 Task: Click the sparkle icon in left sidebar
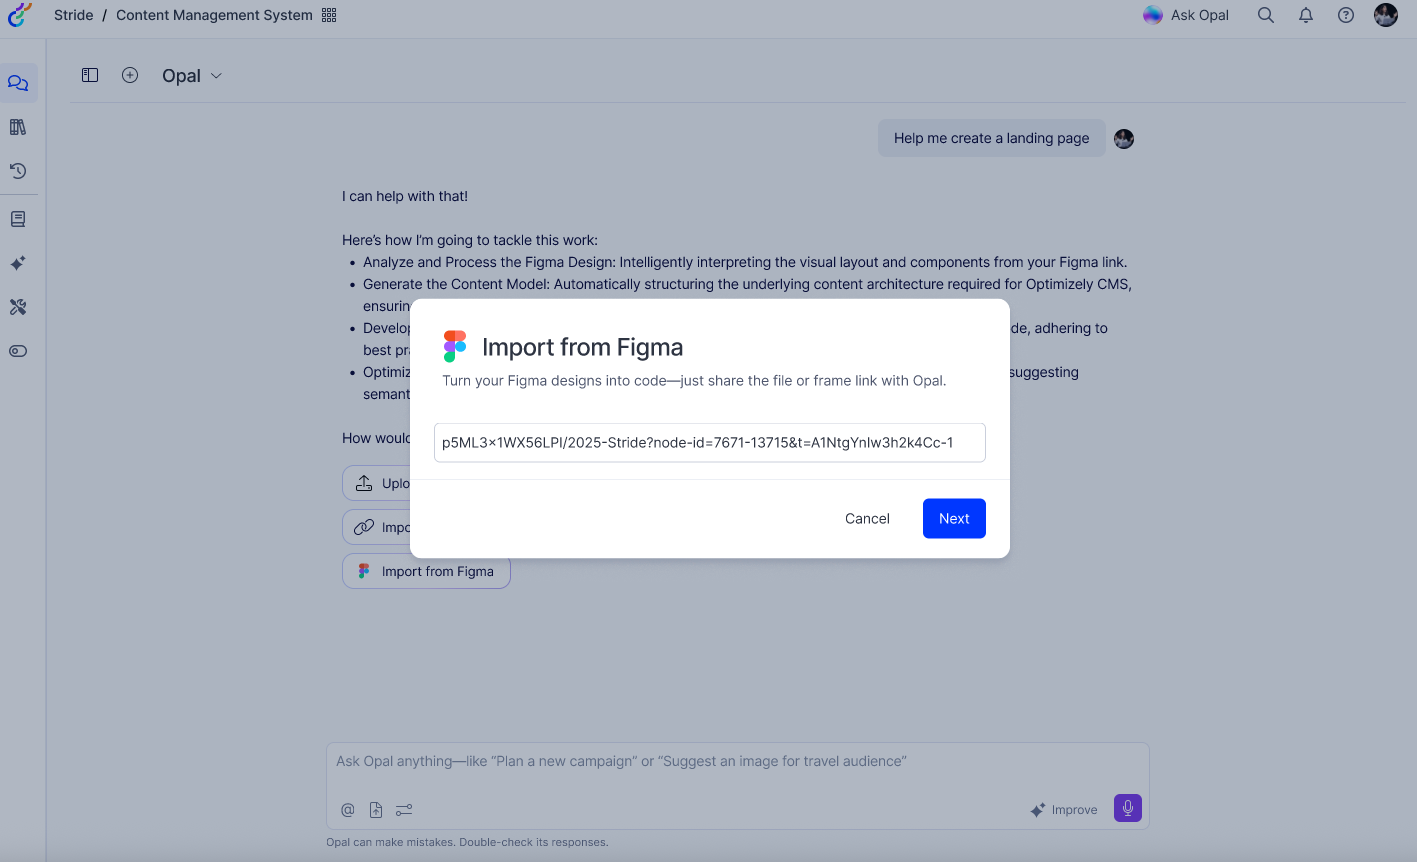pos(18,263)
